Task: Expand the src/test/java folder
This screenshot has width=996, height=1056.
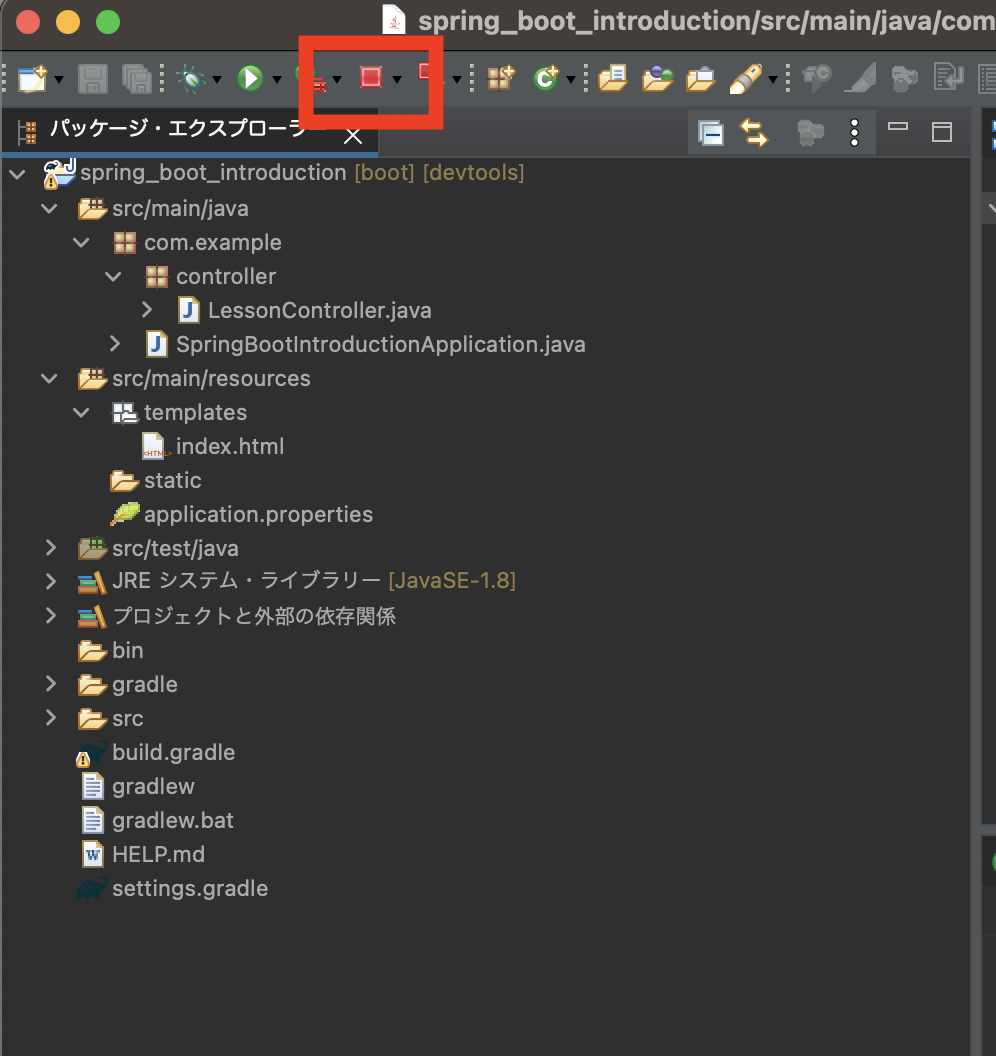Action: (51, 548)
